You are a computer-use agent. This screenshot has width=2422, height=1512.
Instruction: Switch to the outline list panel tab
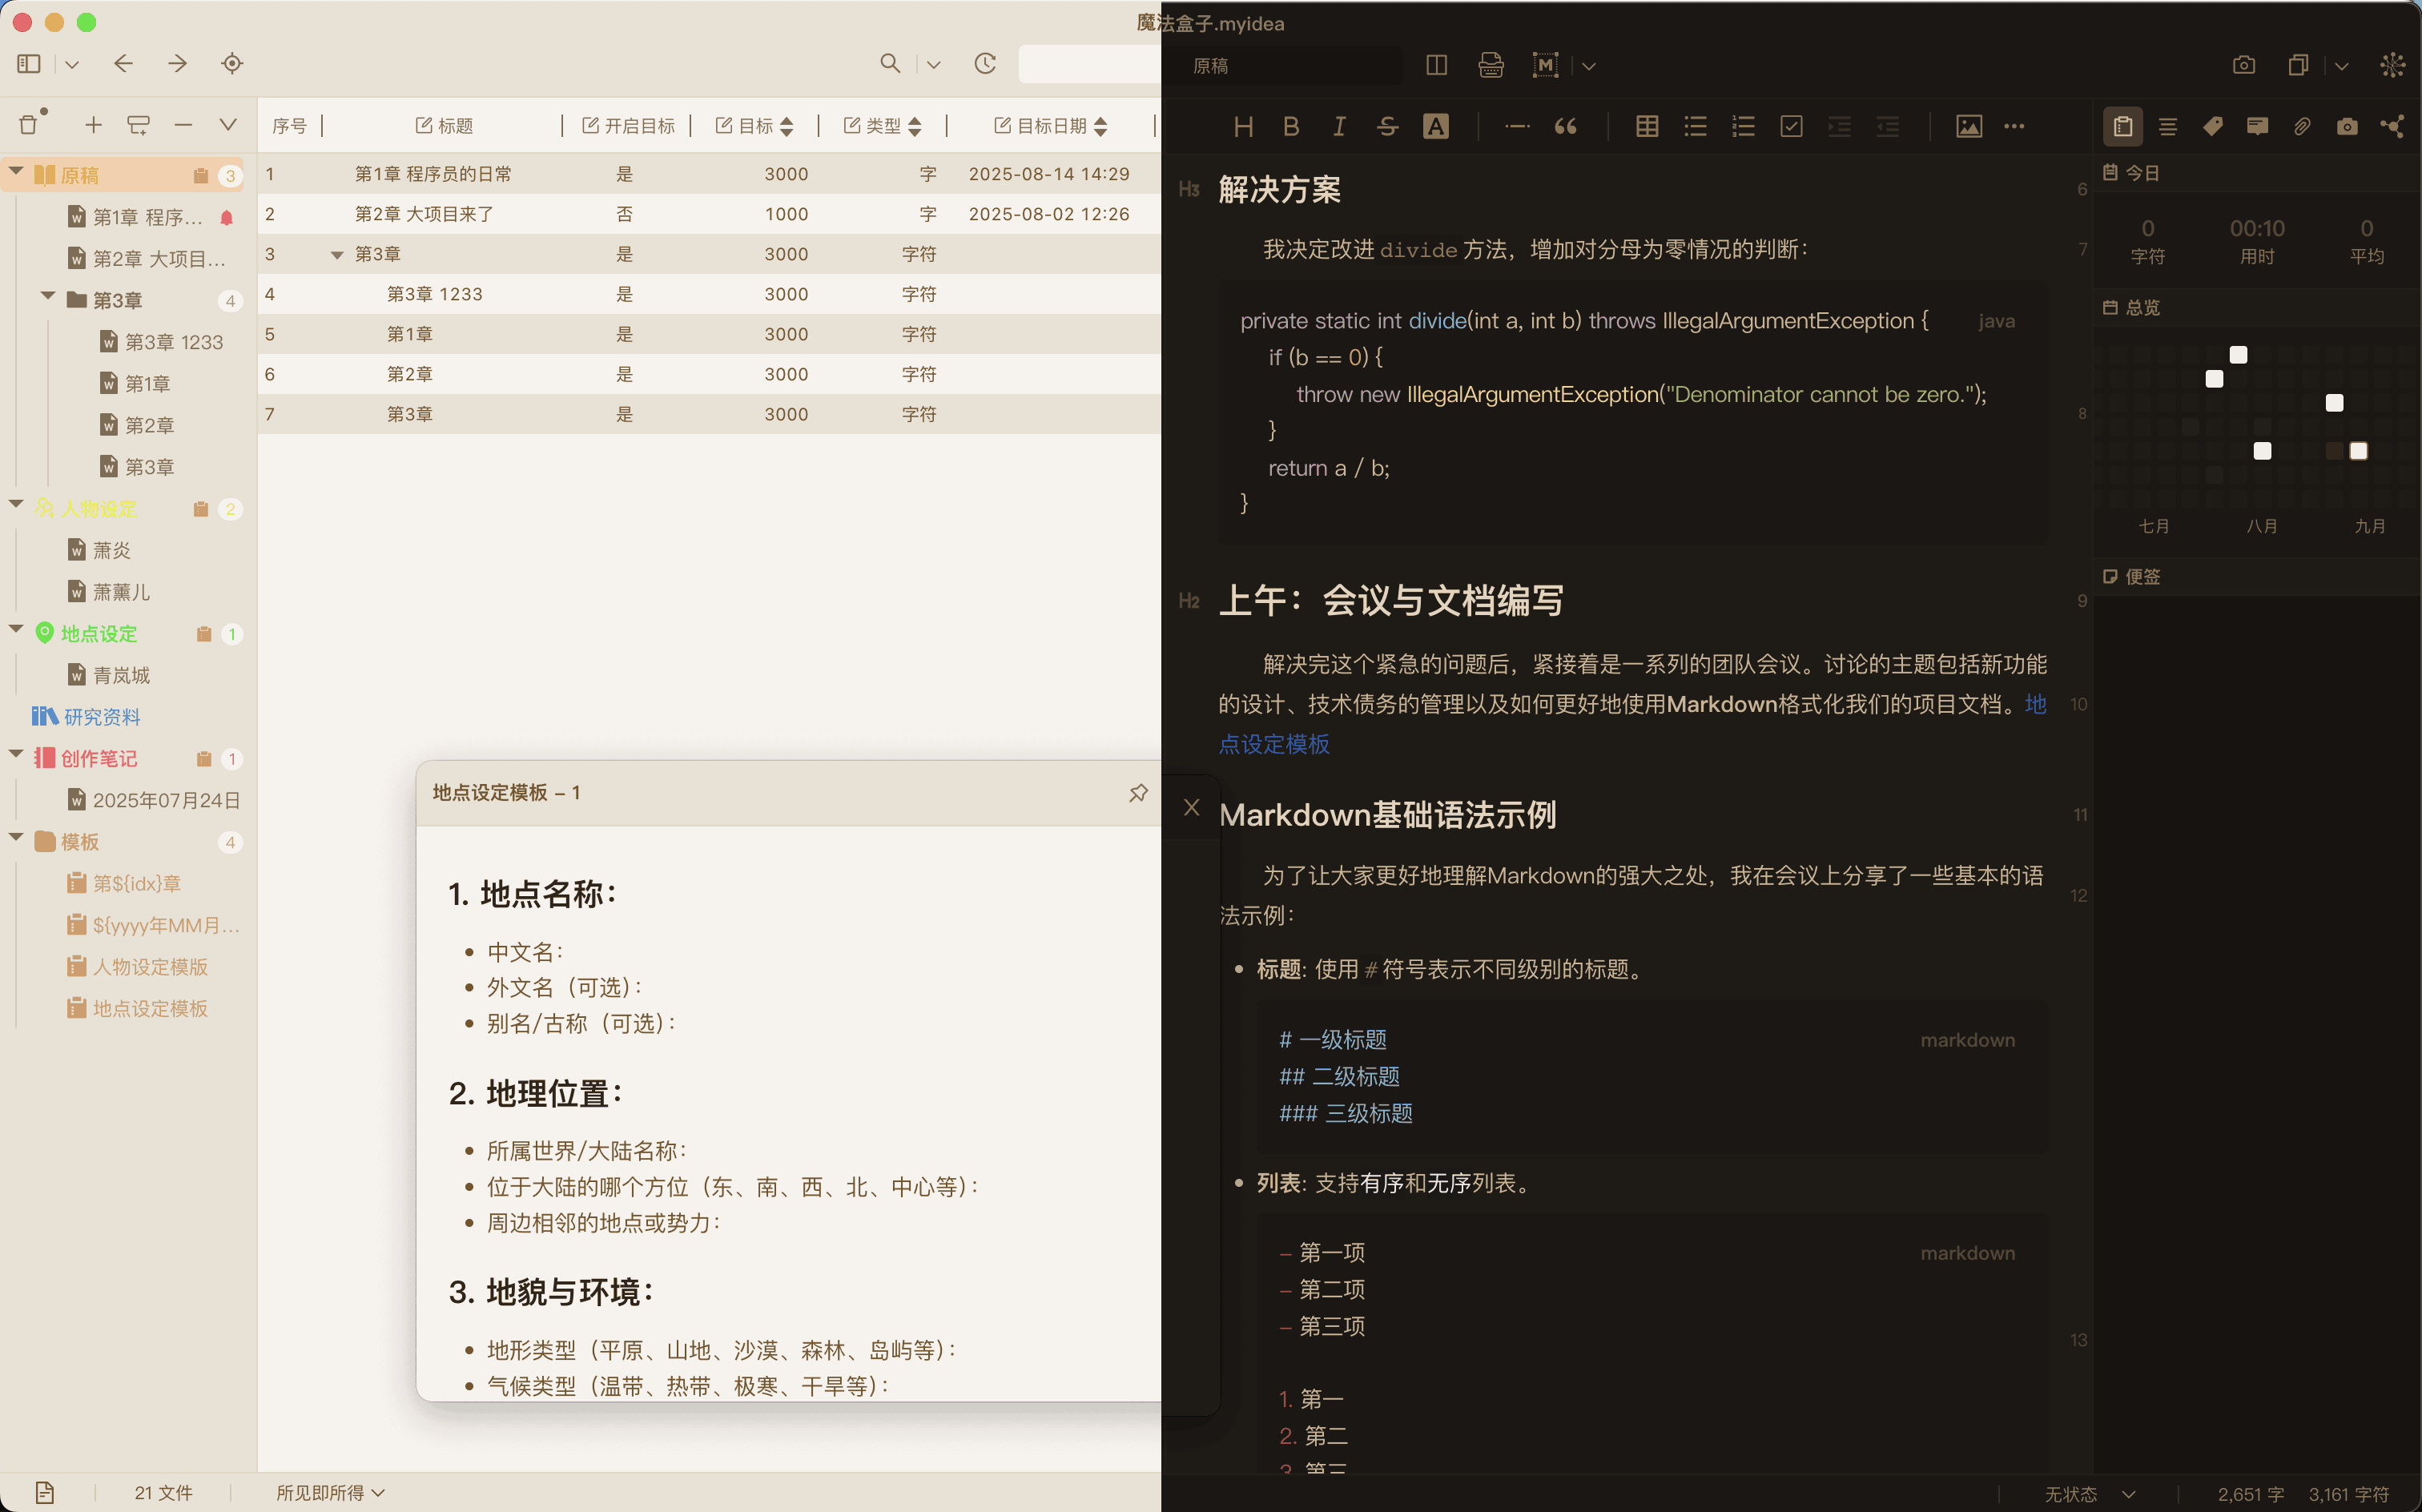pos(2167,126)
